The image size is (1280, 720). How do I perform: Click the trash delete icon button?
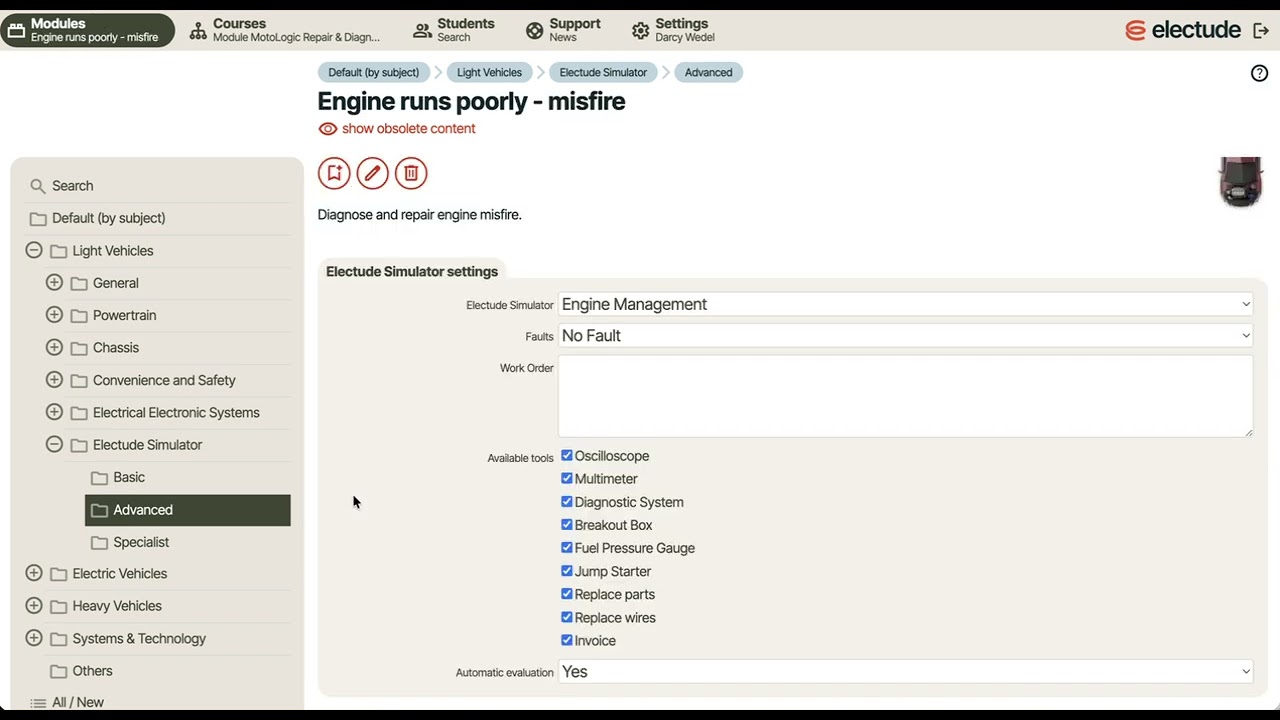tap(411, 173)
